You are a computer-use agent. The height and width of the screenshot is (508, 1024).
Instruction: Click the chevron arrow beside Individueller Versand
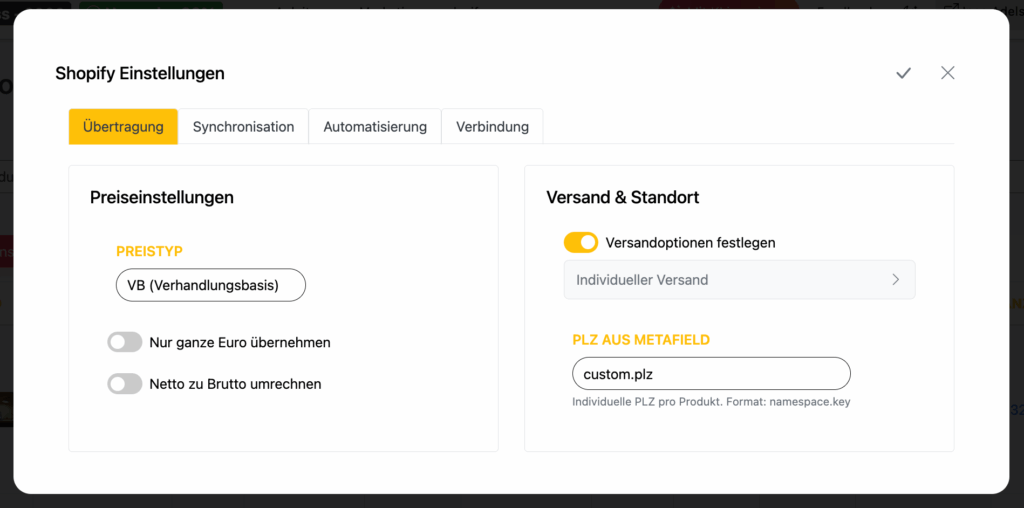[x=896, y=280]
